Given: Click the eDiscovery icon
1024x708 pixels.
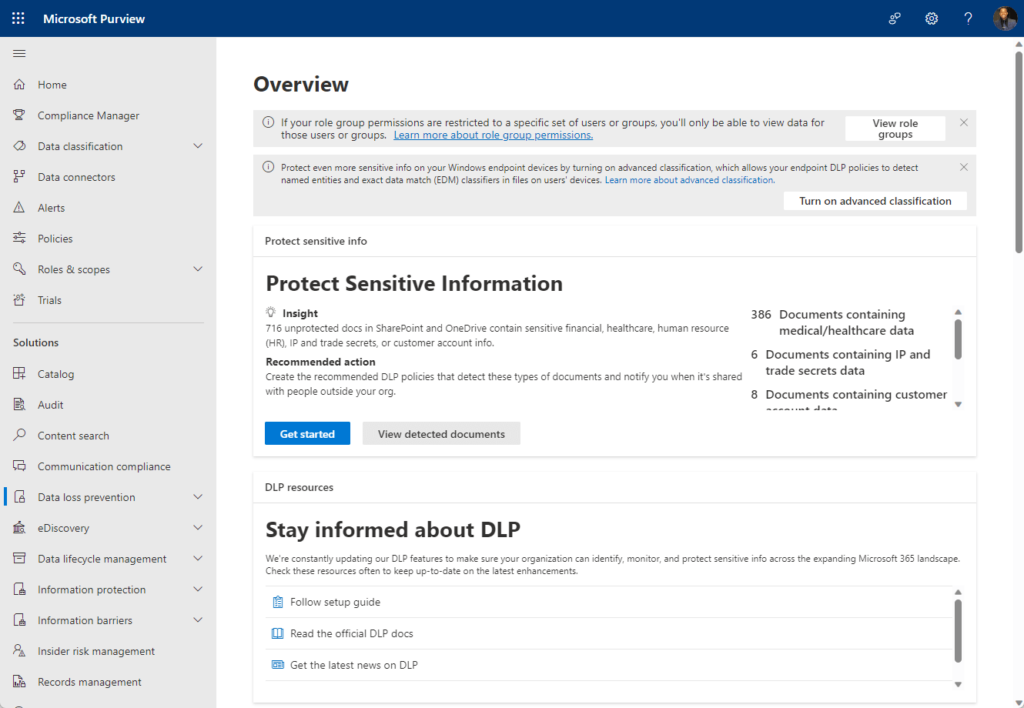Looking at the screenshot, I should coord(20,528).
